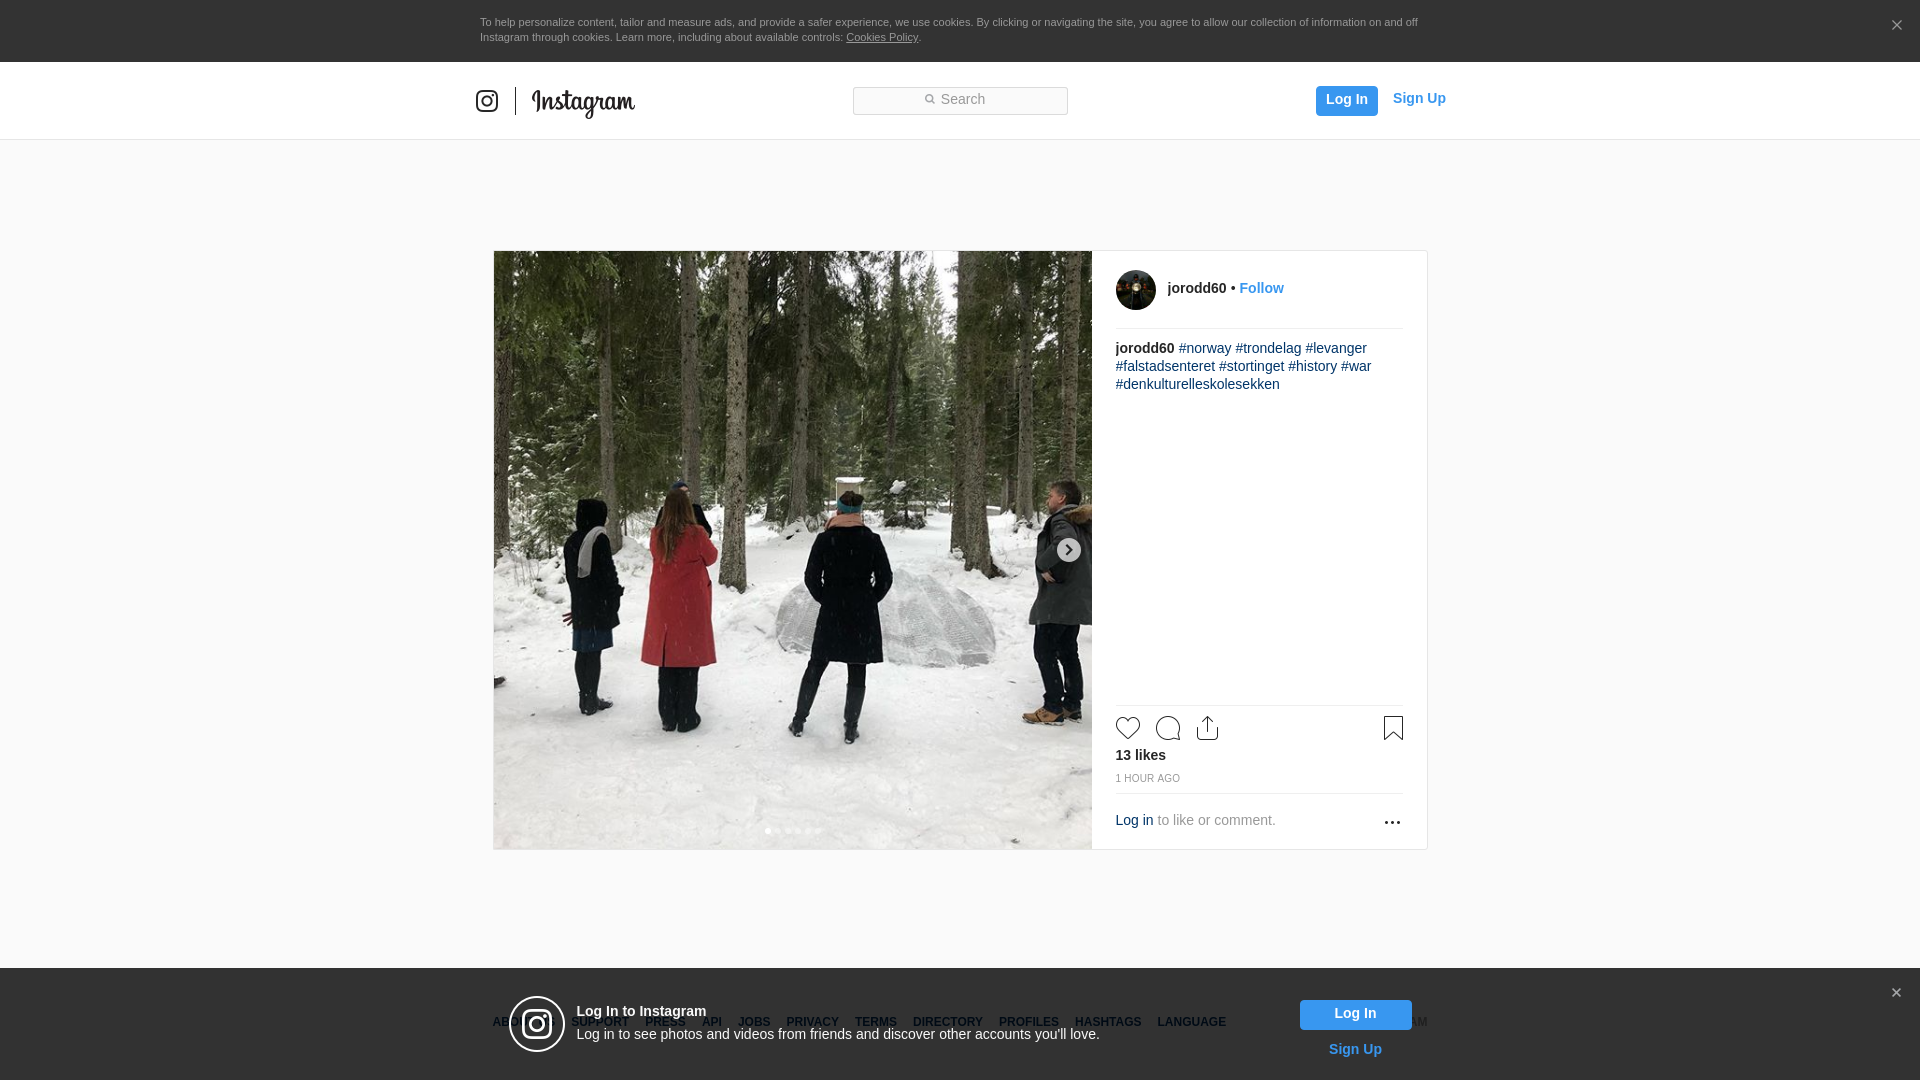Viewport: 1920px width, 1080px height.
Task: Click the Instagram wordmark logo
Action: pyautogui.click(x=583, y=102)
